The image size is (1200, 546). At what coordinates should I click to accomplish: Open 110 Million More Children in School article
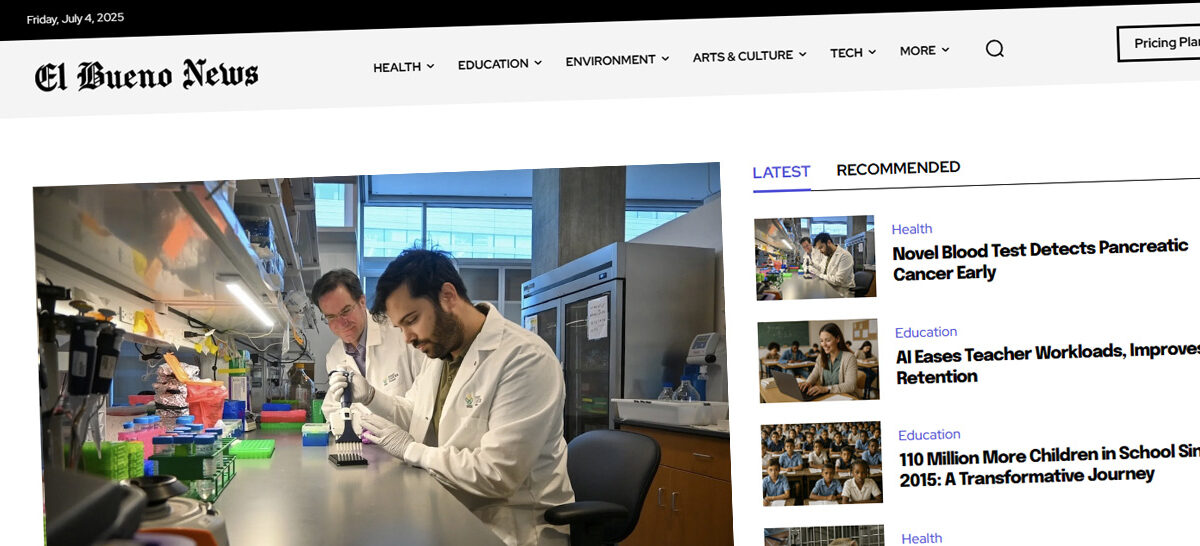pyautogui.click(x=1048, y=466)
